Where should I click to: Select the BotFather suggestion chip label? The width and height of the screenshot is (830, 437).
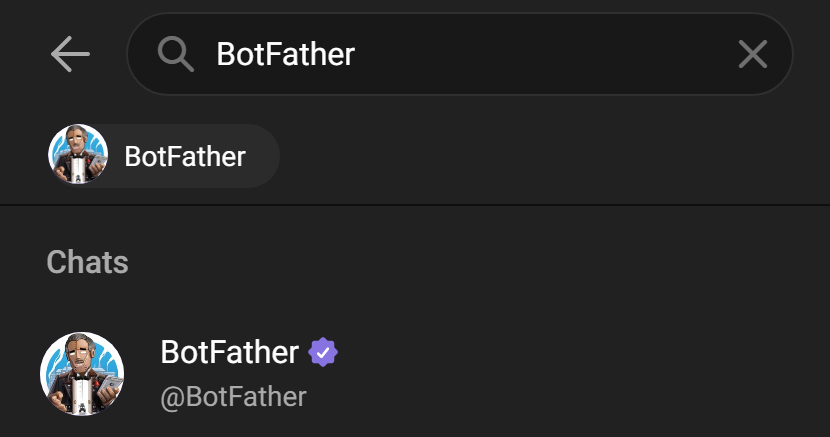(185, 156)
